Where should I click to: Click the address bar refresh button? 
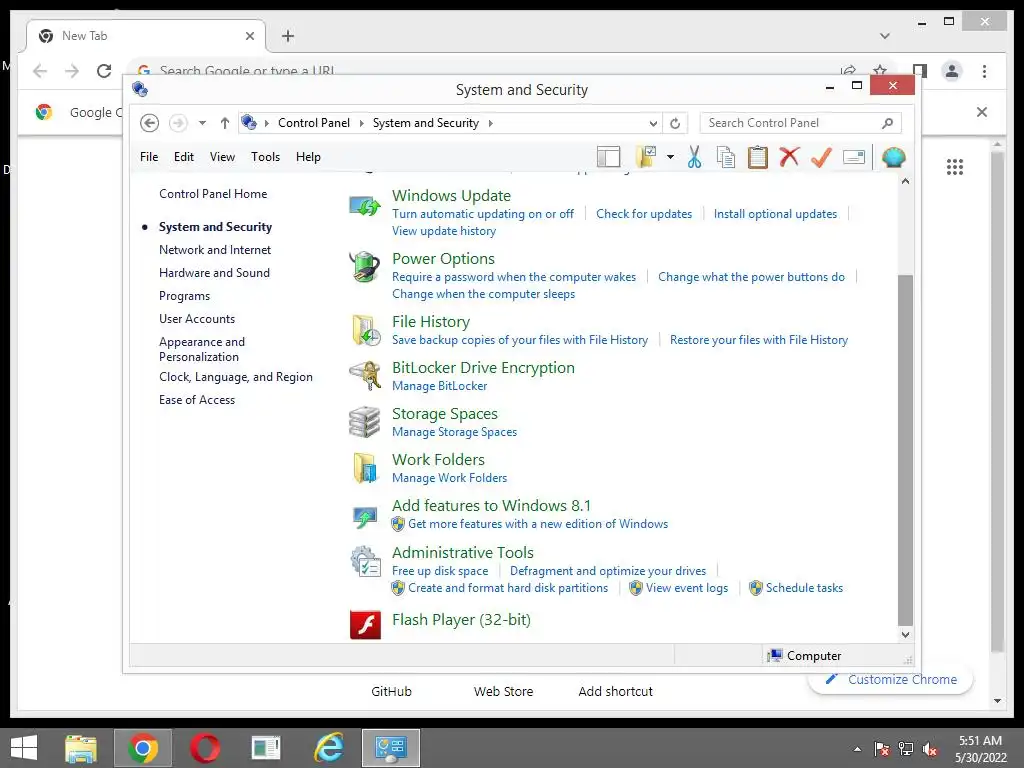tap(675, 123)
